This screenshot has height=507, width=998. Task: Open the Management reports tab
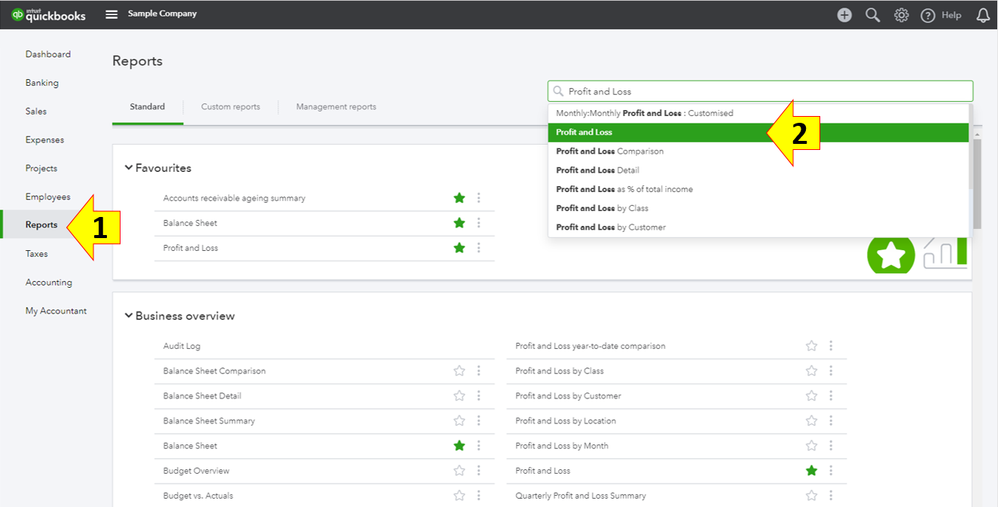tap(336, 107)
